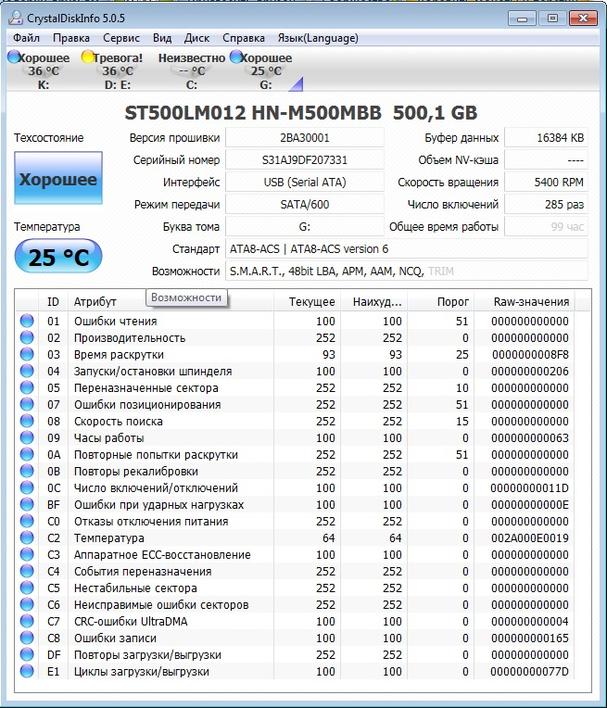The height and width of the screenshot is (708, 607).
Task: Open the Справка menu
Action: pos(243,38)
